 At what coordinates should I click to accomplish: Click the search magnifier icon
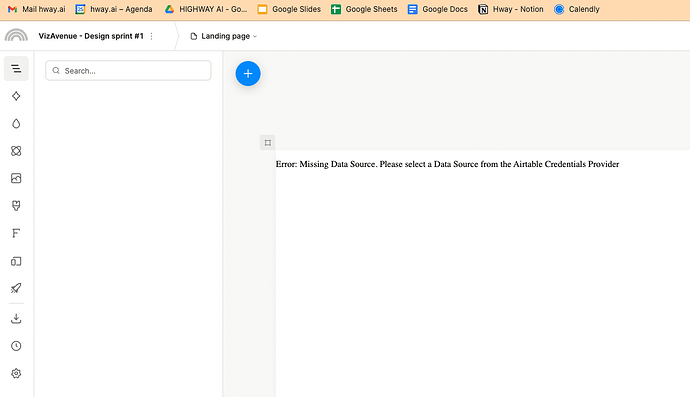click(x=56, y=70)
